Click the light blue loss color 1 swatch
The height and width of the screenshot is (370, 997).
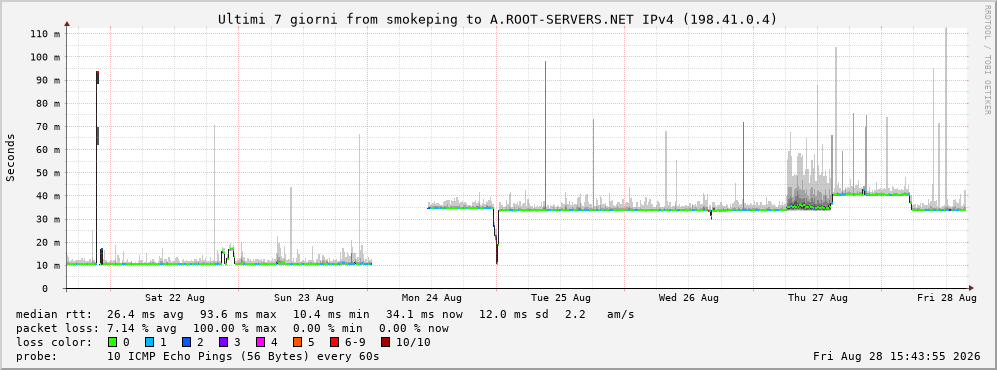click(149, 342)
